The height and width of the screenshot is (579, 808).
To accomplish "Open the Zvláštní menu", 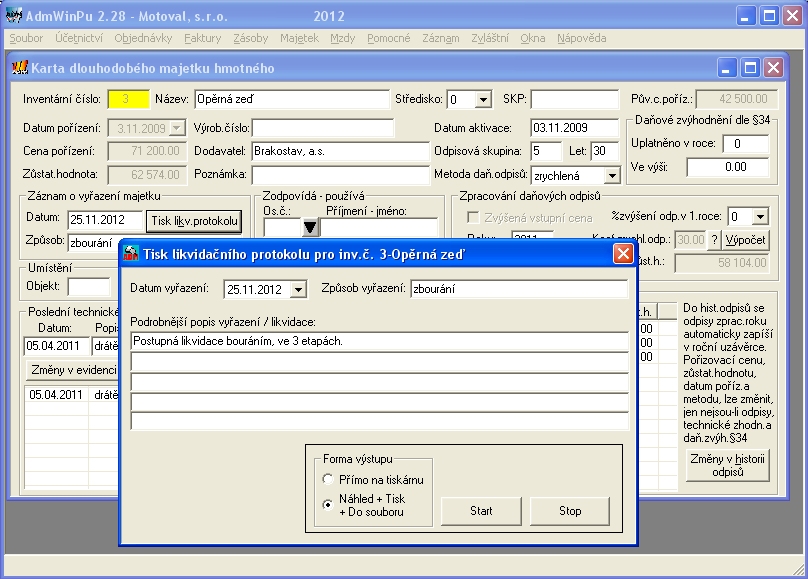I will 490,38.
